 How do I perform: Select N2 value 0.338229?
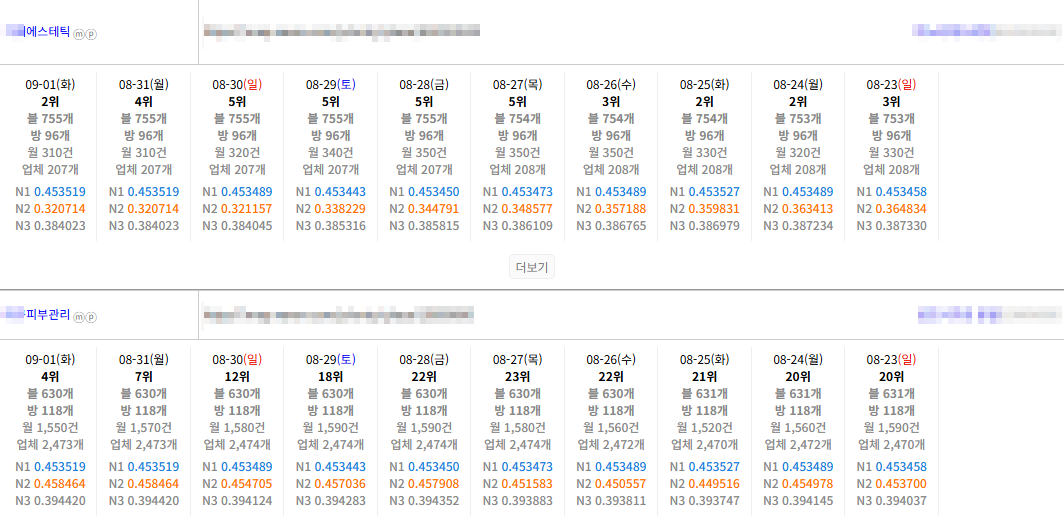click(x=341, y=208)
